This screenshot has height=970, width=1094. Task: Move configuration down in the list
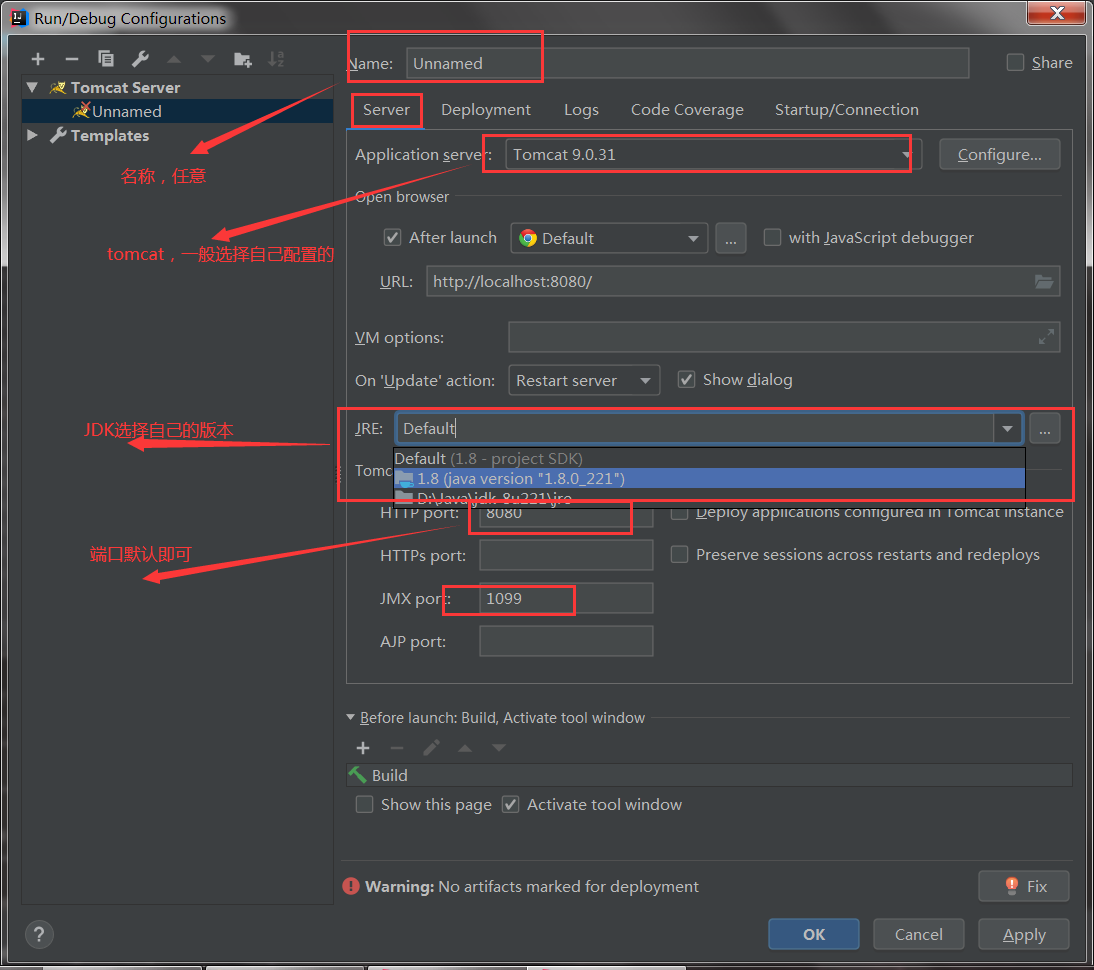(x=207, y=59)
